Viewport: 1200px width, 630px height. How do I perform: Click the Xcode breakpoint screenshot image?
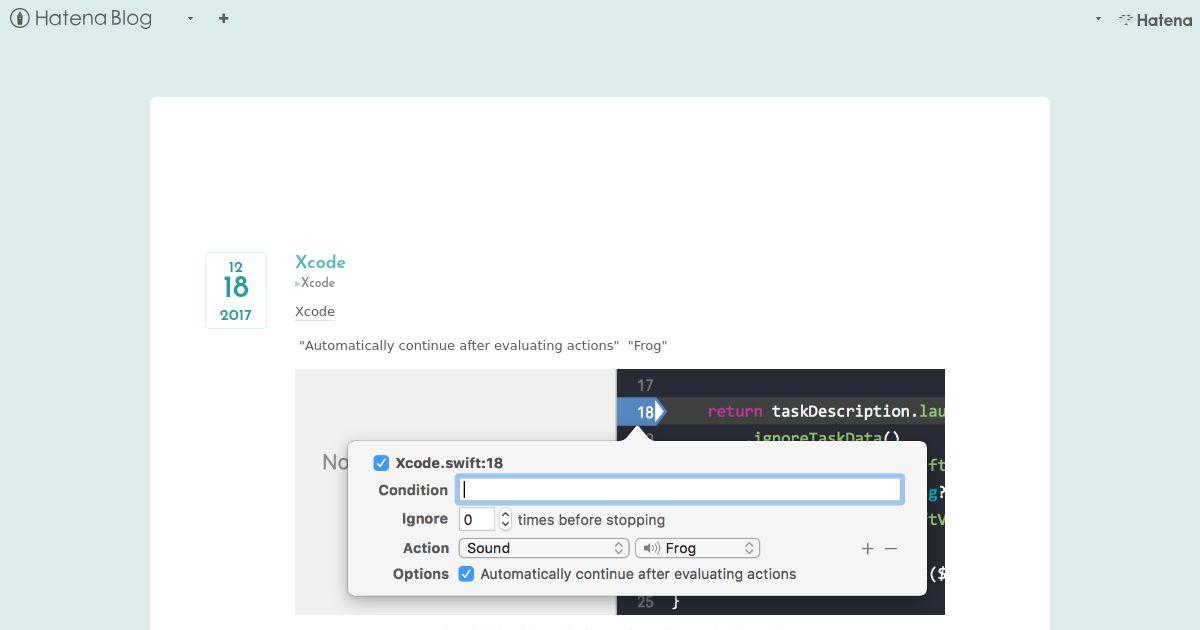coord(620,492)
